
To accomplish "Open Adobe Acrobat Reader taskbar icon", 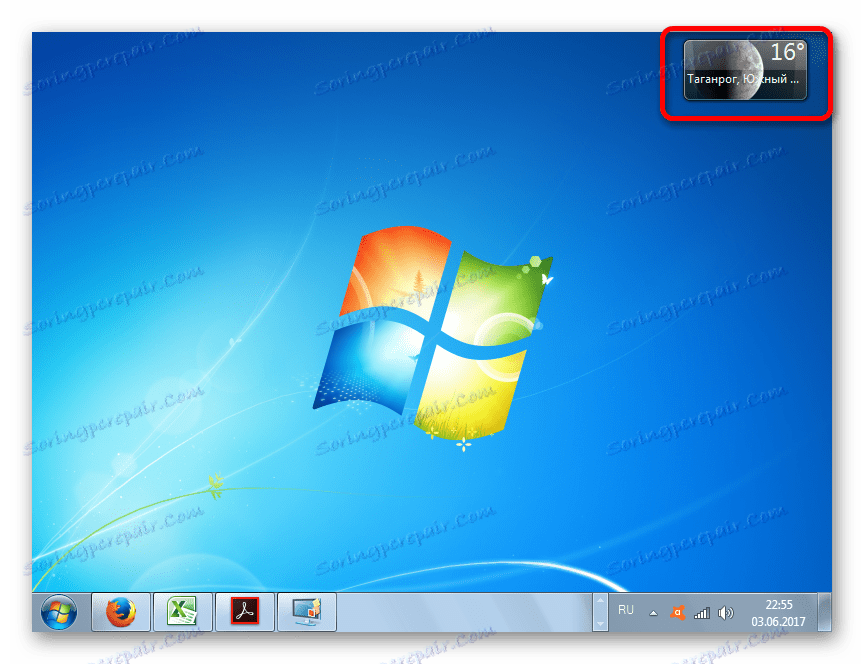I will (245, 612).
